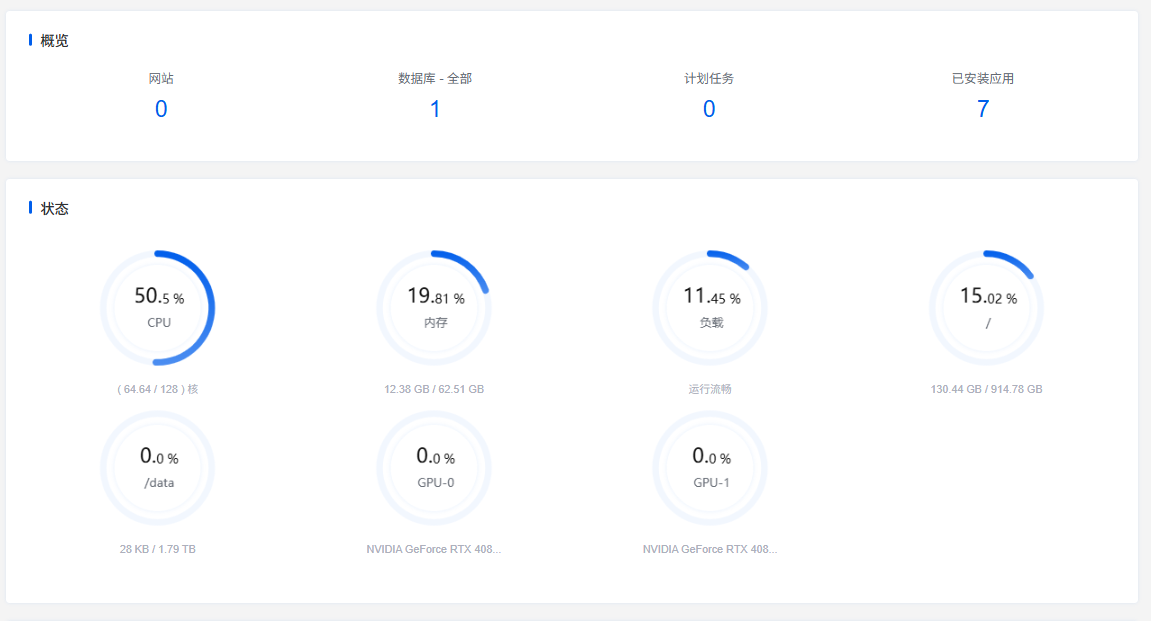
Task: Select the text ( 64.64 / 128 ) 核
Action: 158,389
